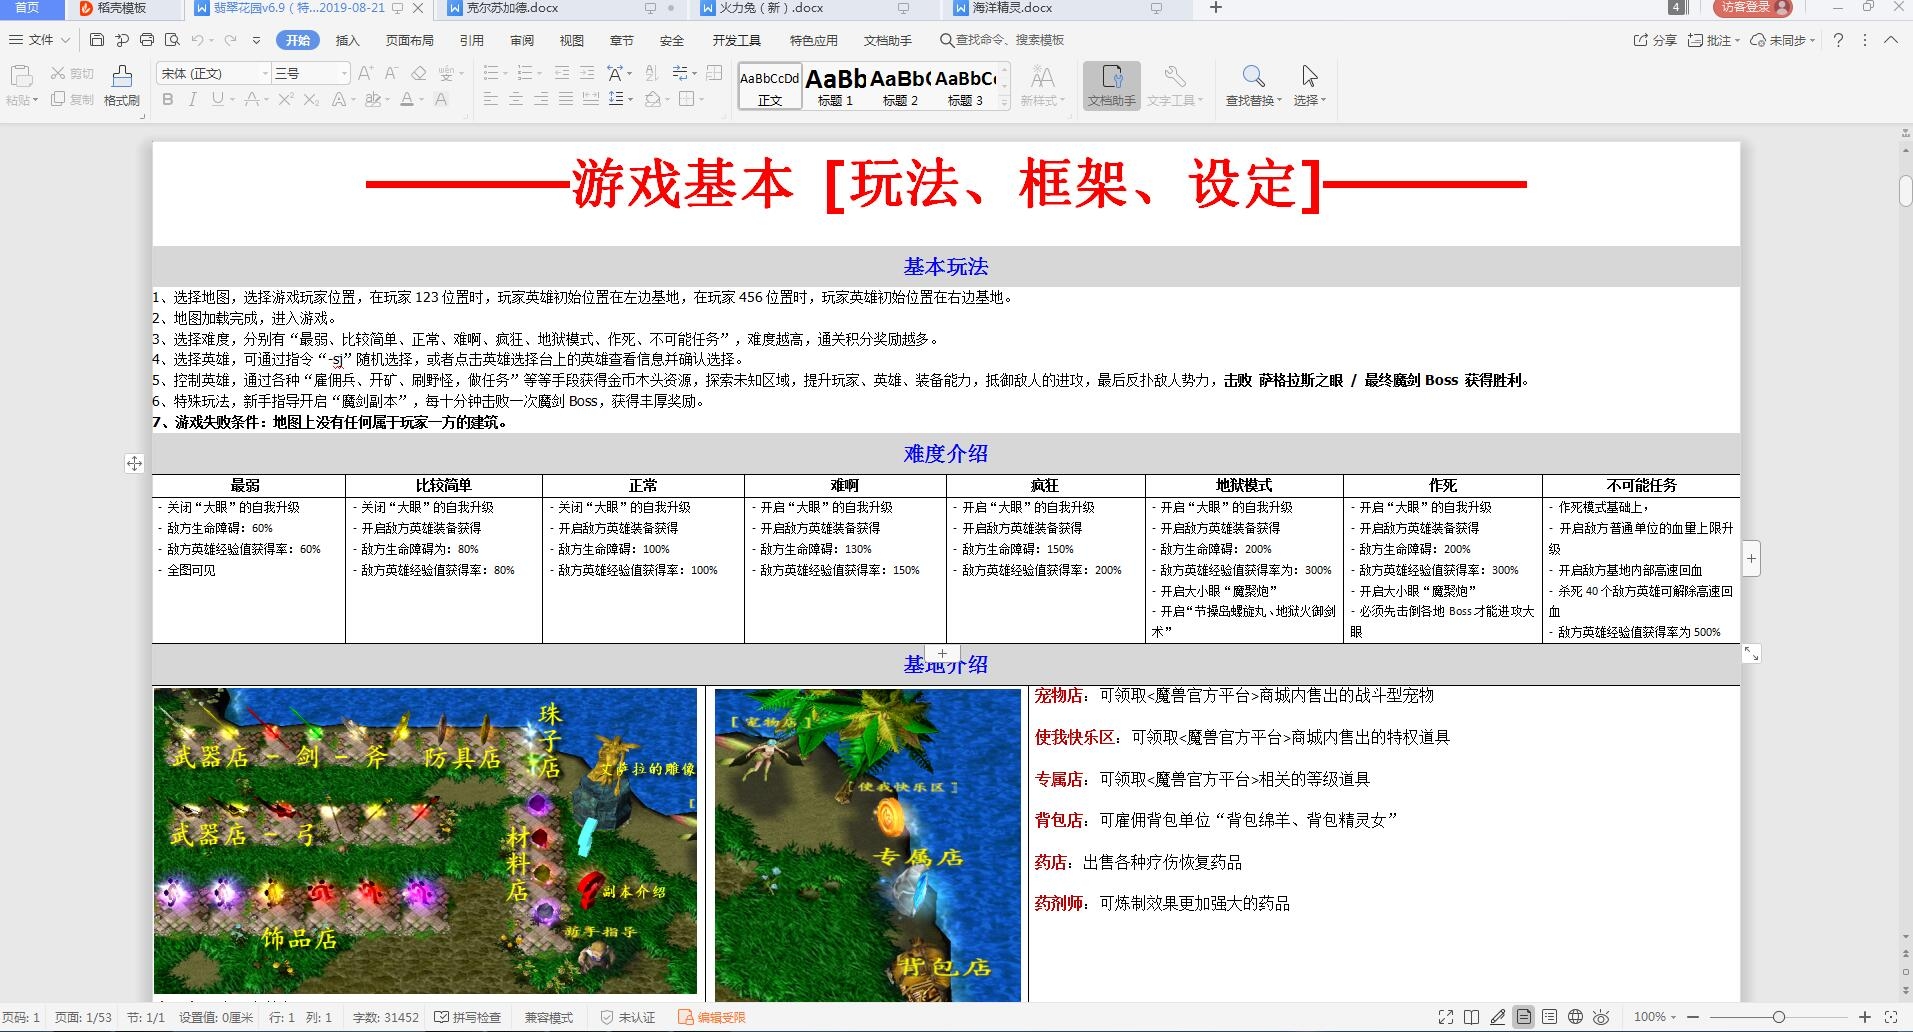This screenshot has width=1913, height=1032.
Task: Open the font name dropdown 宋体 (正文)
Action: click(x=266, y=73)
